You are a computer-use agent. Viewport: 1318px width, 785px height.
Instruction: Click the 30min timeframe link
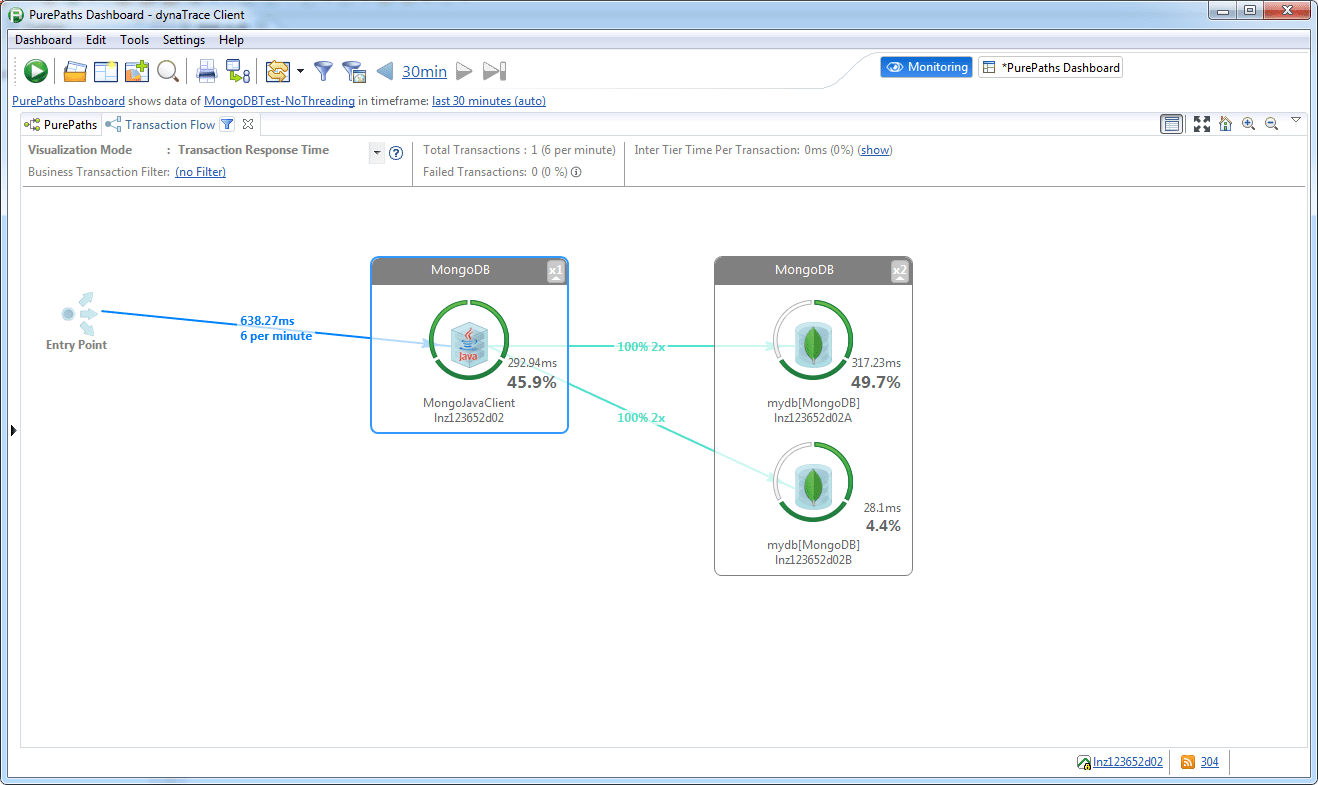(424, 72)
